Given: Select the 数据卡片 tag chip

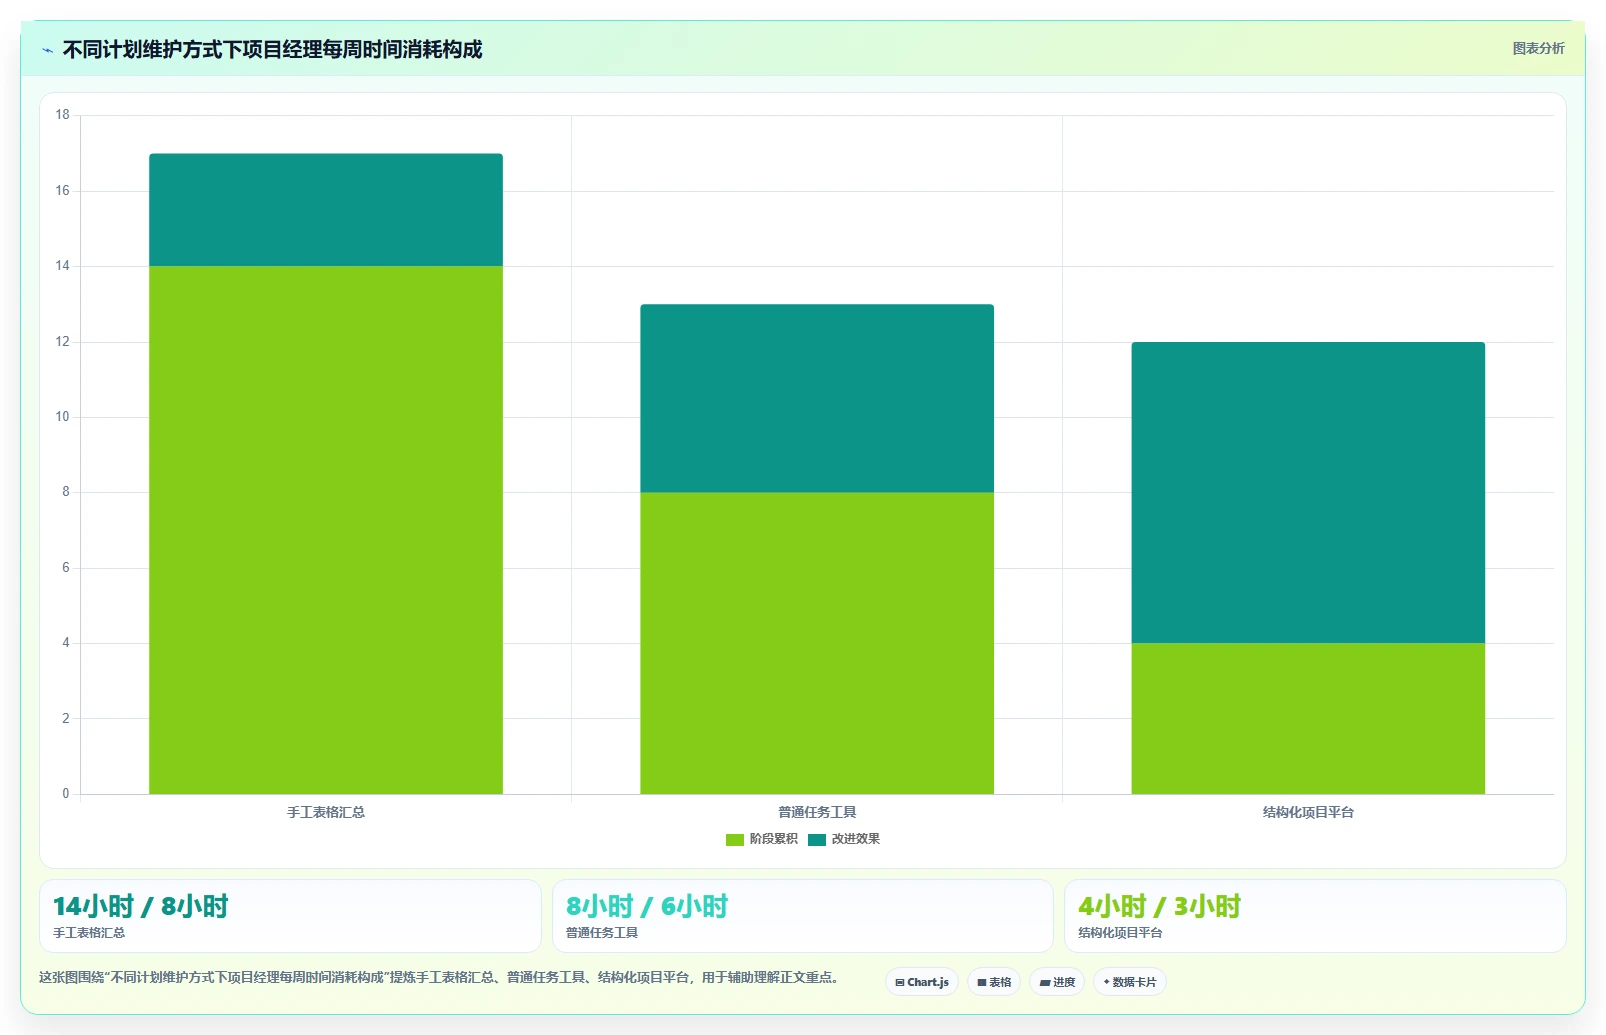Looking at the screenshot, I should [1130, 982].
